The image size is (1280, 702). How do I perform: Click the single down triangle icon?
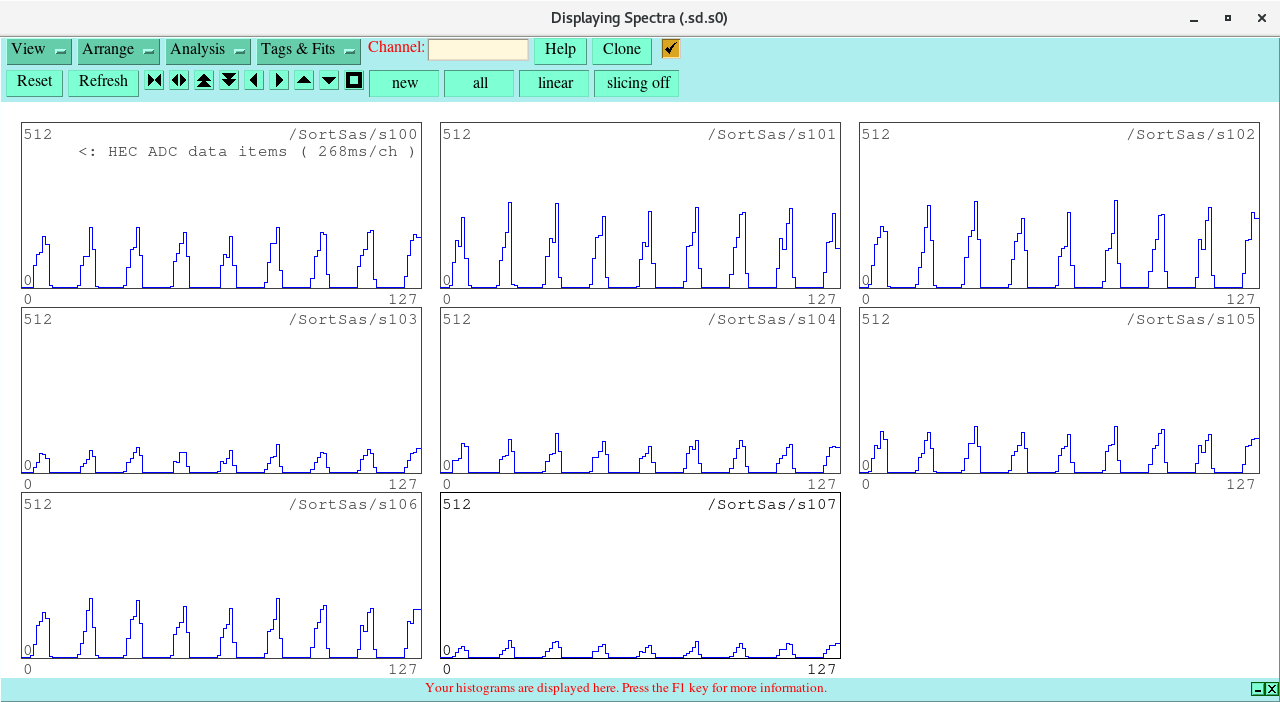pos(329,81)
